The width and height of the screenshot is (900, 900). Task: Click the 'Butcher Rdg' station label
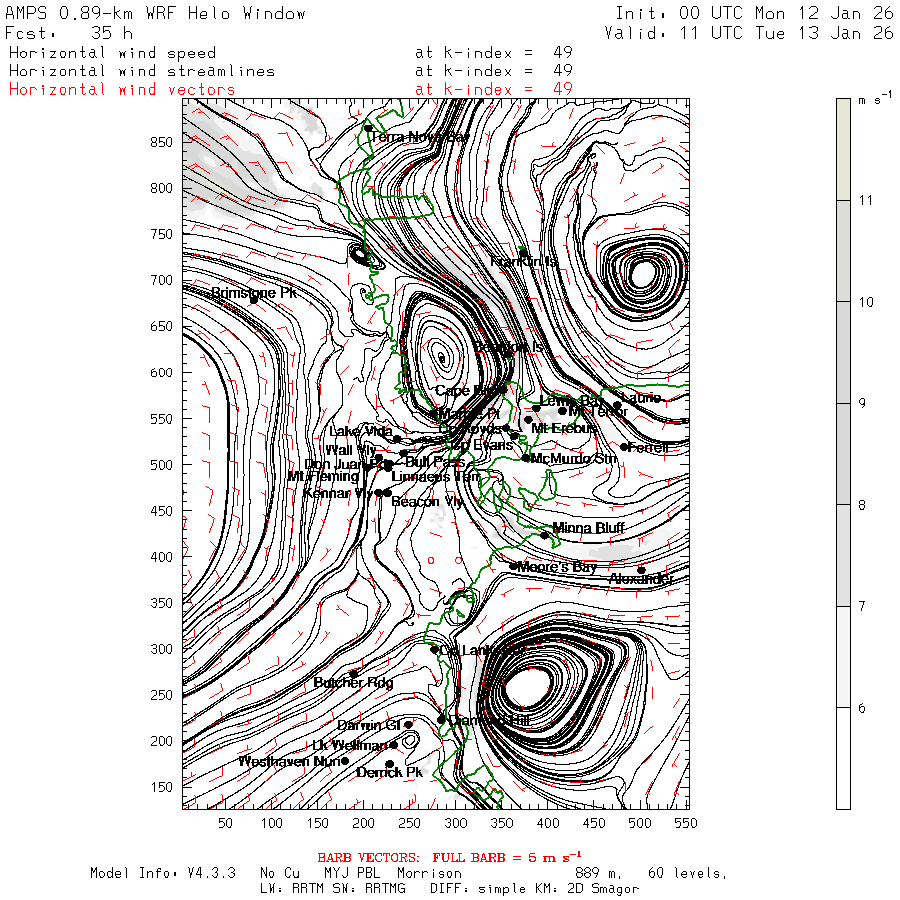click(x=354, y=682)
